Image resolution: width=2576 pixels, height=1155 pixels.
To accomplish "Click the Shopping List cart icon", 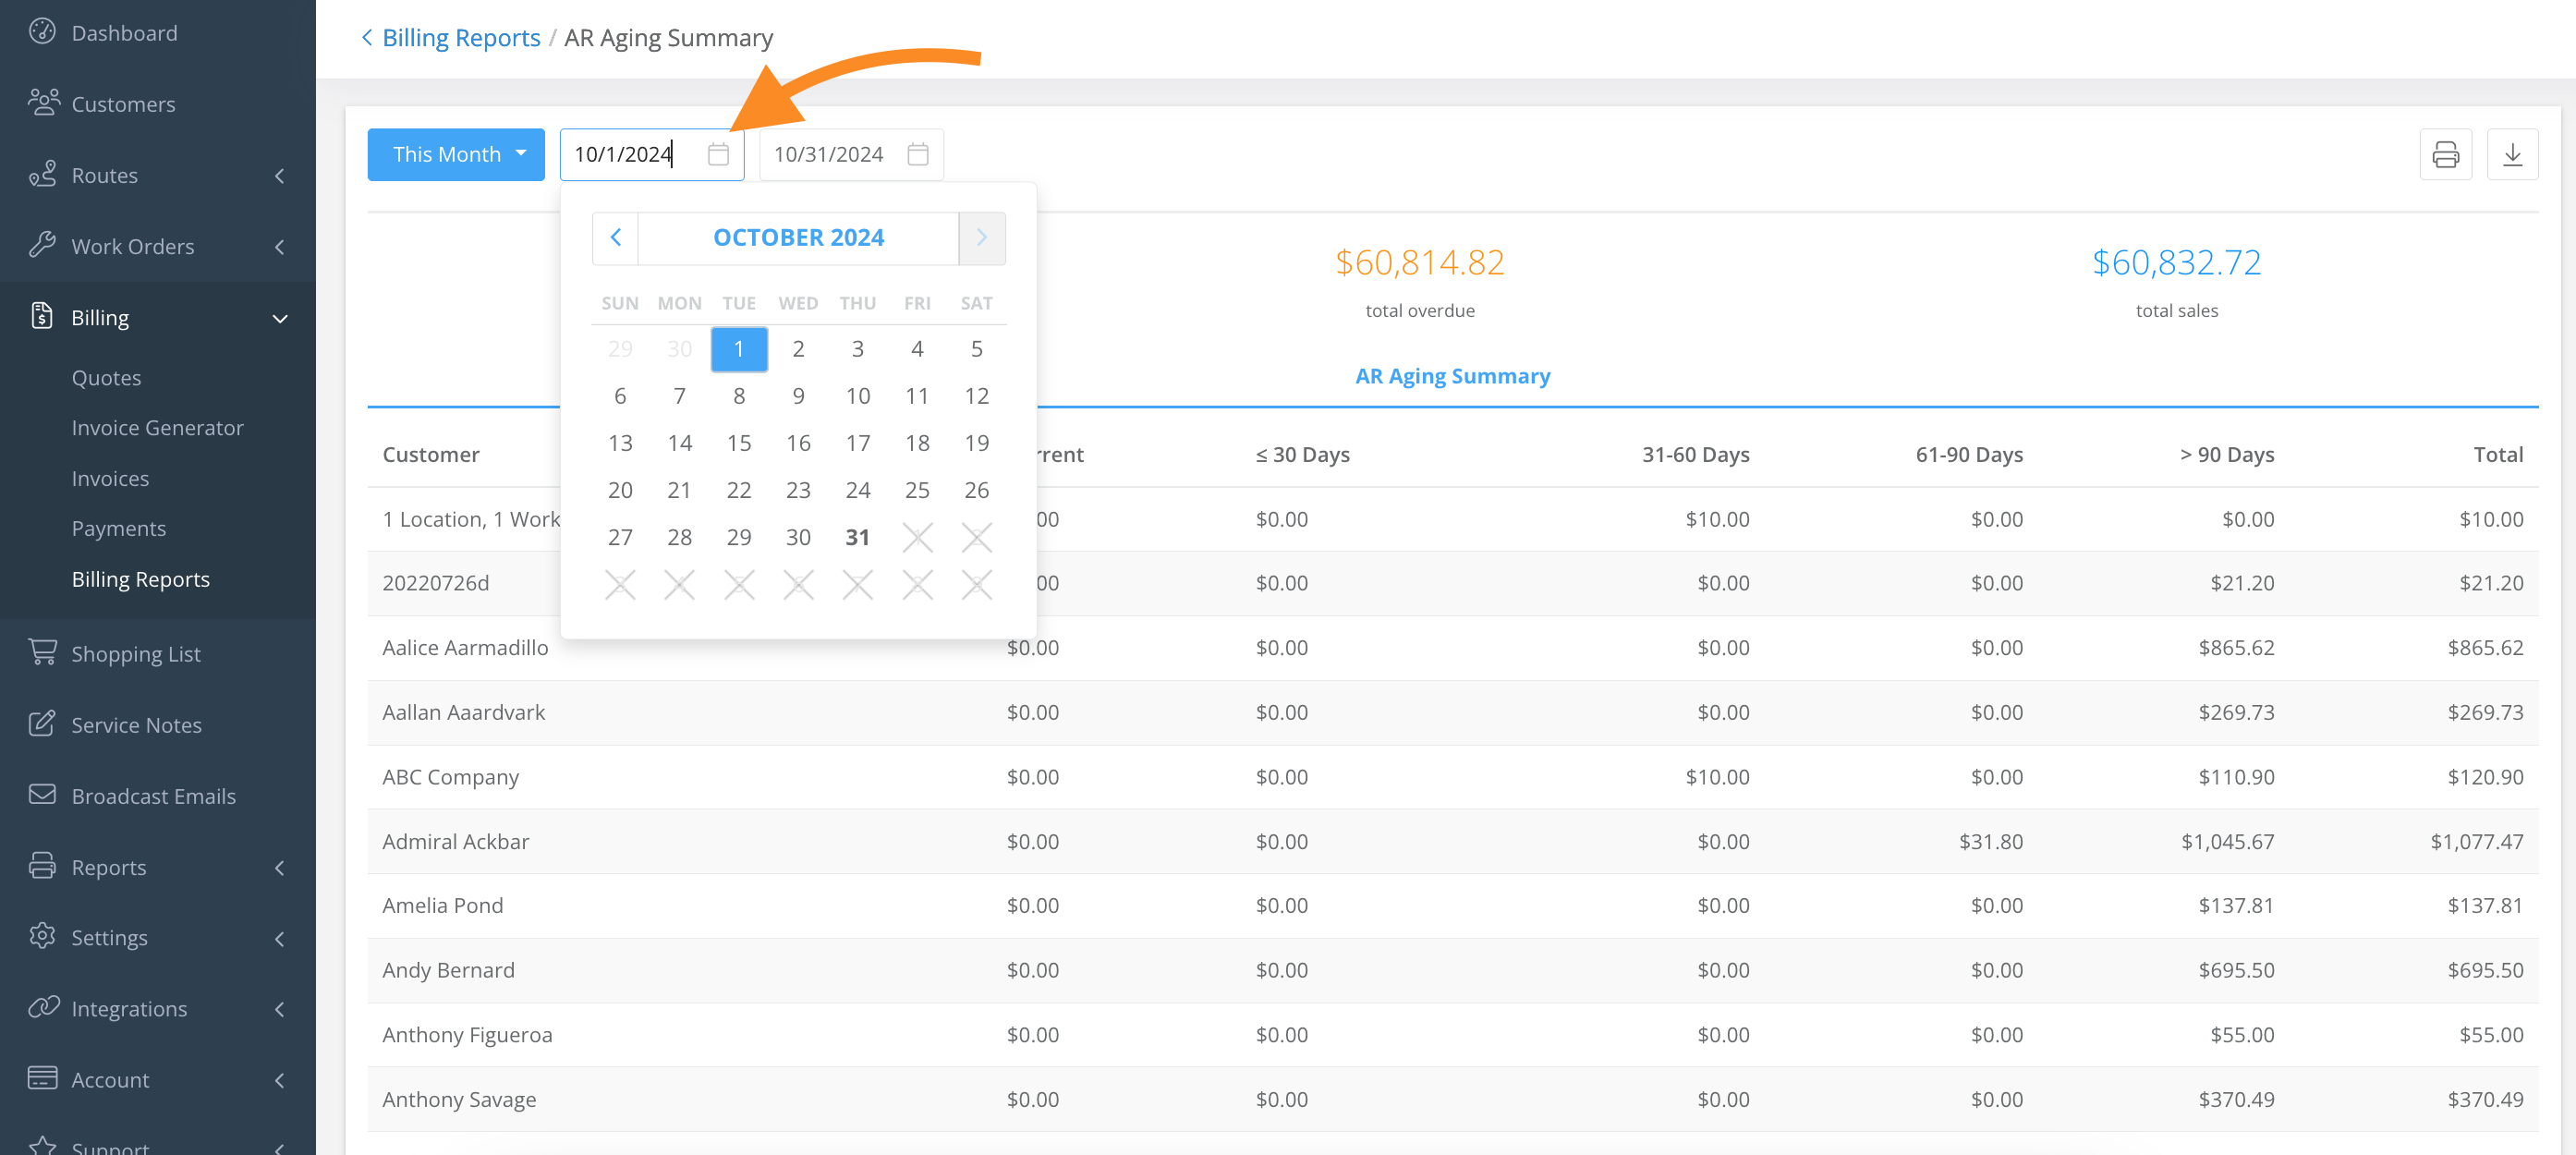I will pos(42,652).
